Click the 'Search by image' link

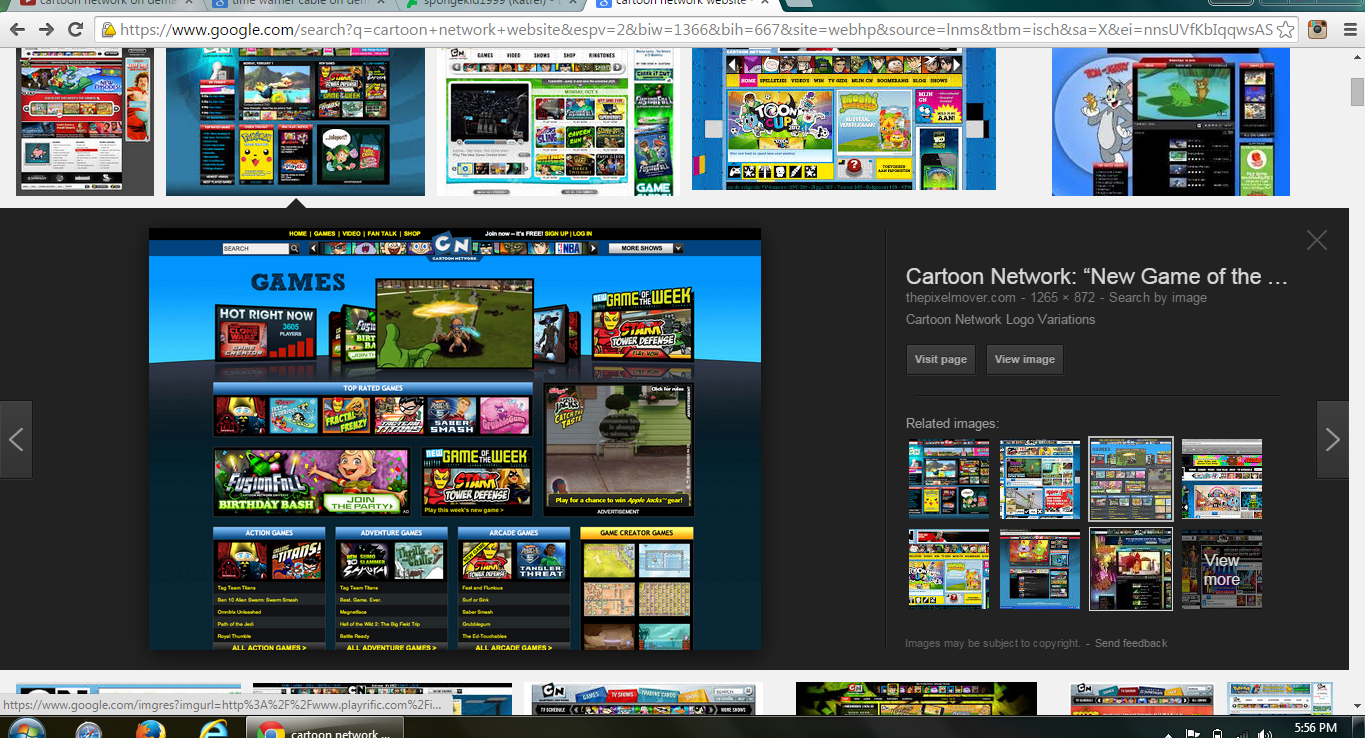click(x=1157, y=298)
